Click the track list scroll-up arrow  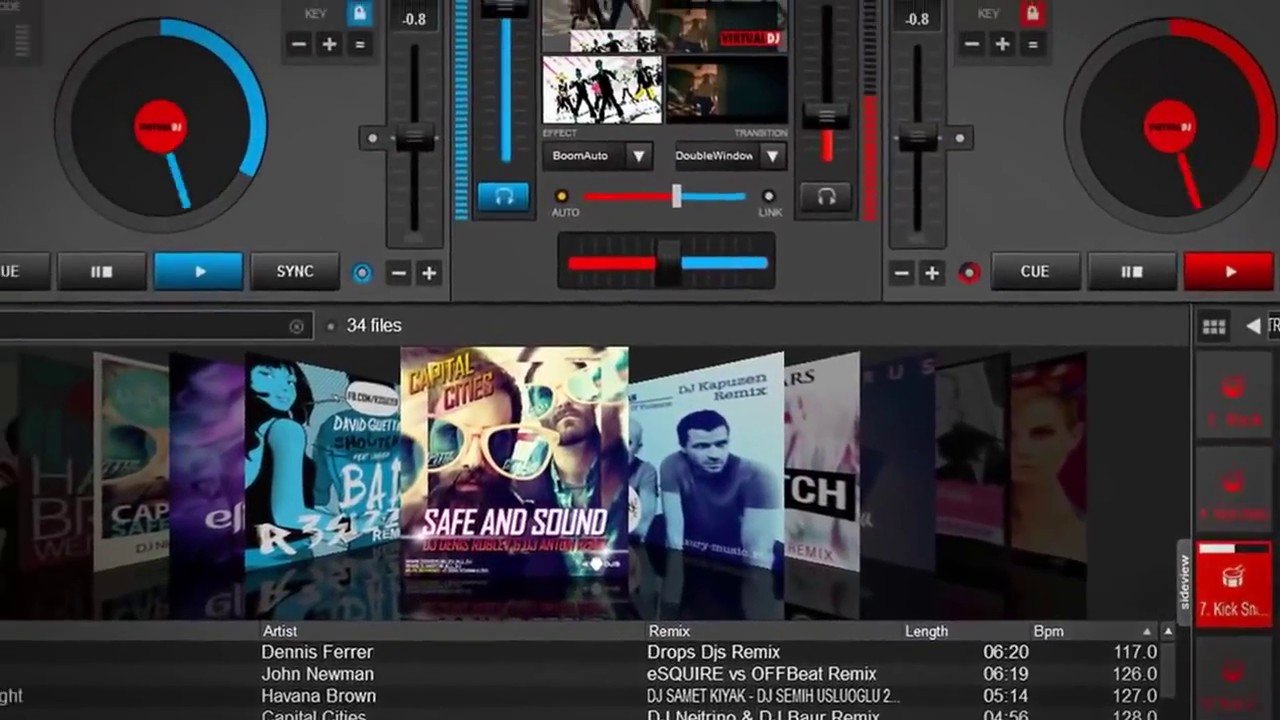point(1168,631)
